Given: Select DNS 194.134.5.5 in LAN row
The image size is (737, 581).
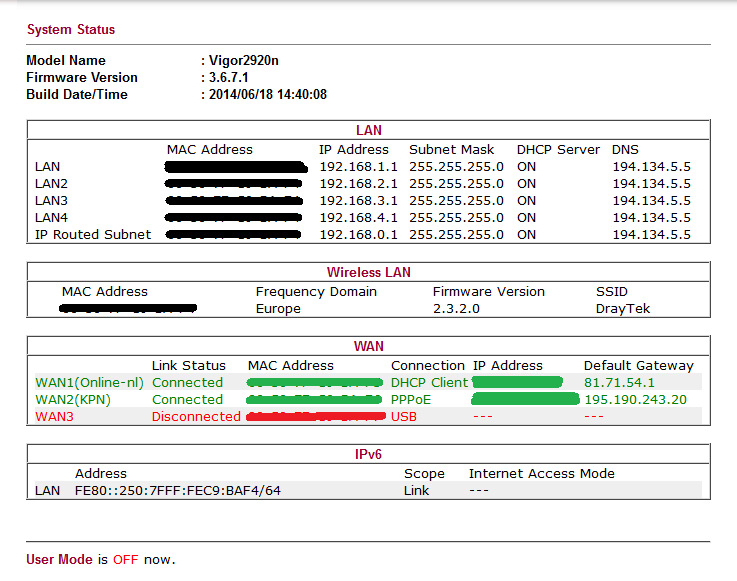Looking at the screenshot, I should point(651,167).
